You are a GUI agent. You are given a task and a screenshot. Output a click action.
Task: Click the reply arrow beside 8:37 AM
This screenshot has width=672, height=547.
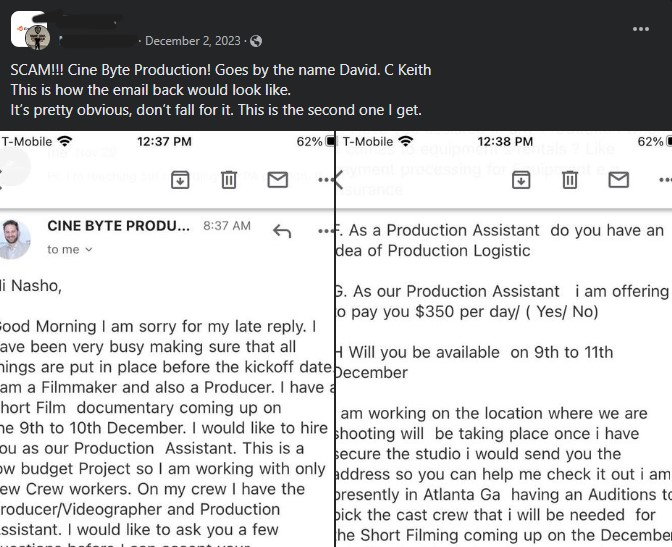pos(282,232)
